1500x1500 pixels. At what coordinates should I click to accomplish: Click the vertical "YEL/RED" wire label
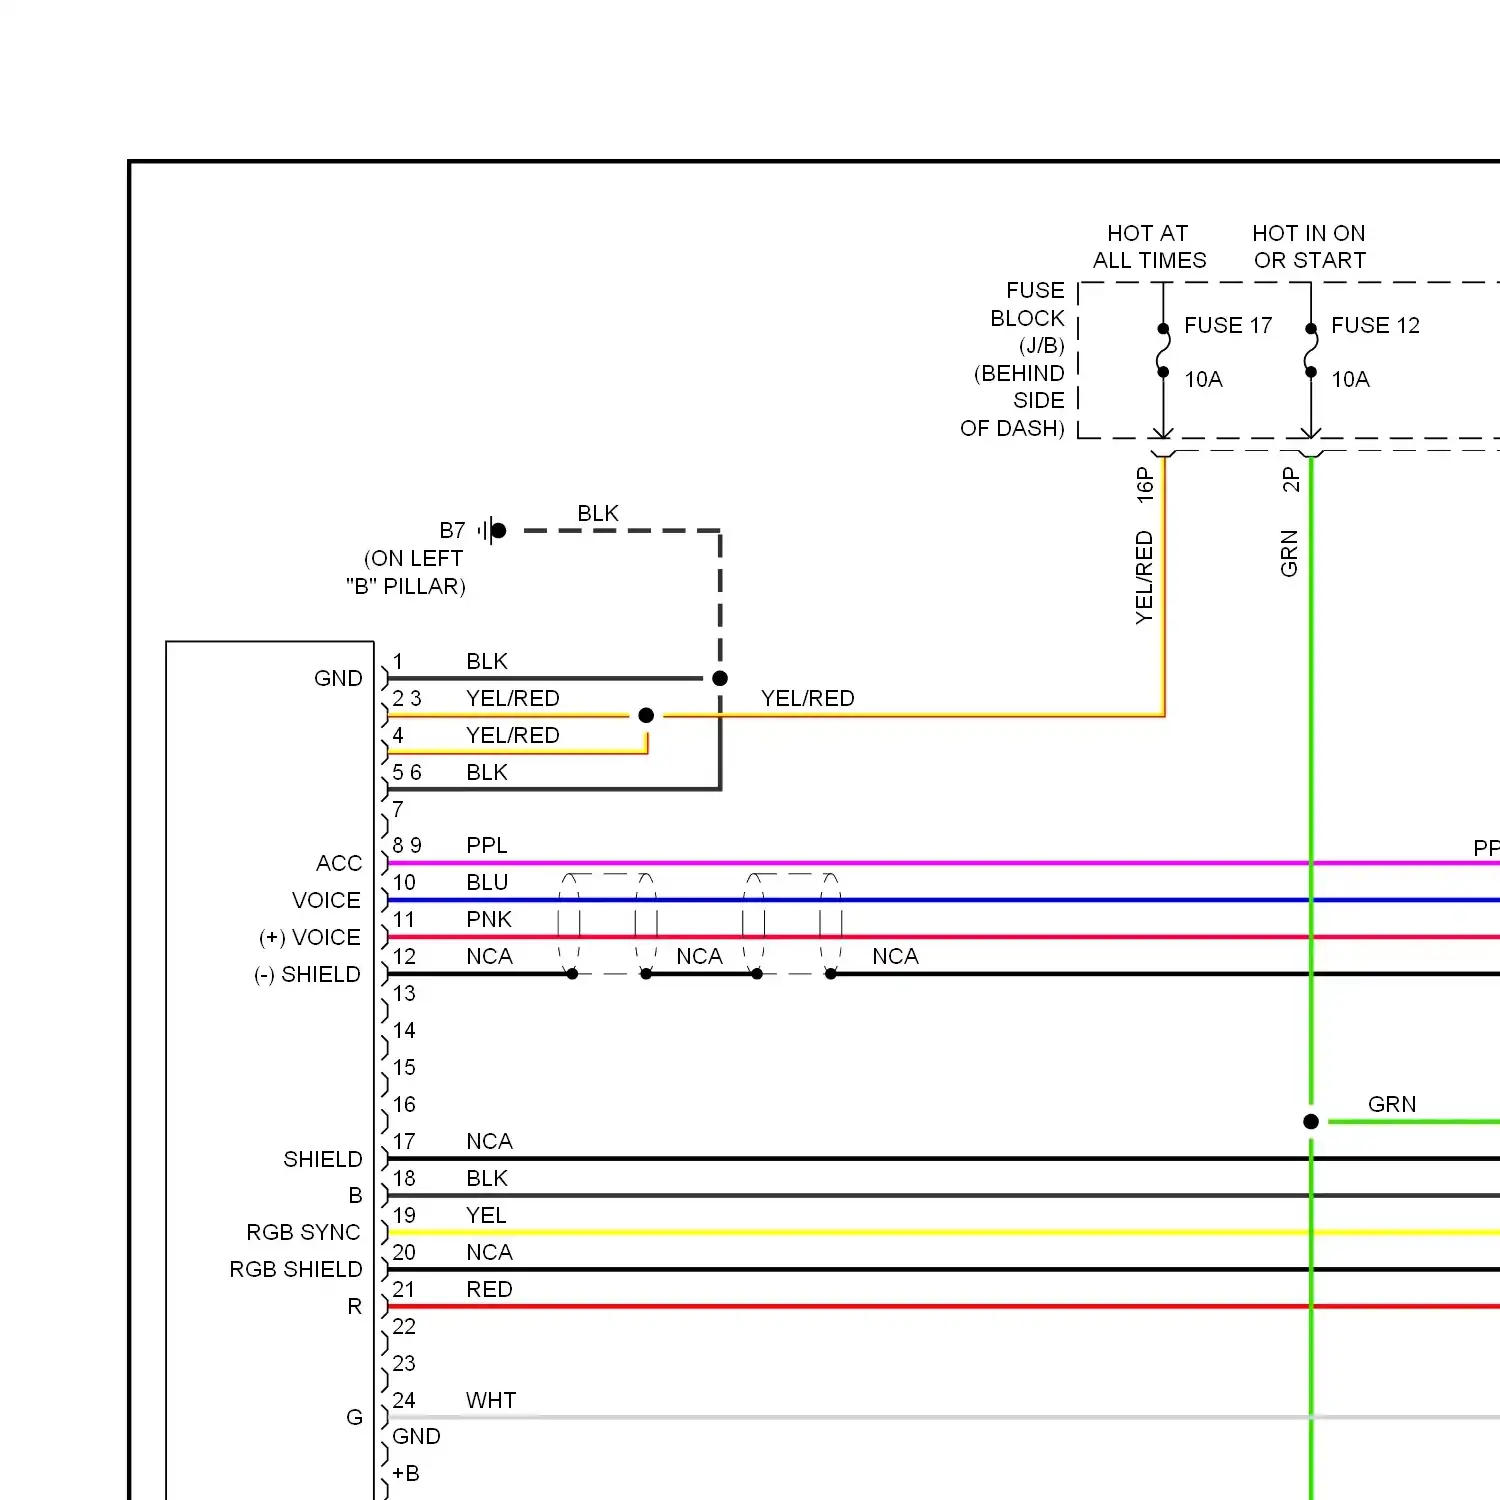[x=1144, y=578]
